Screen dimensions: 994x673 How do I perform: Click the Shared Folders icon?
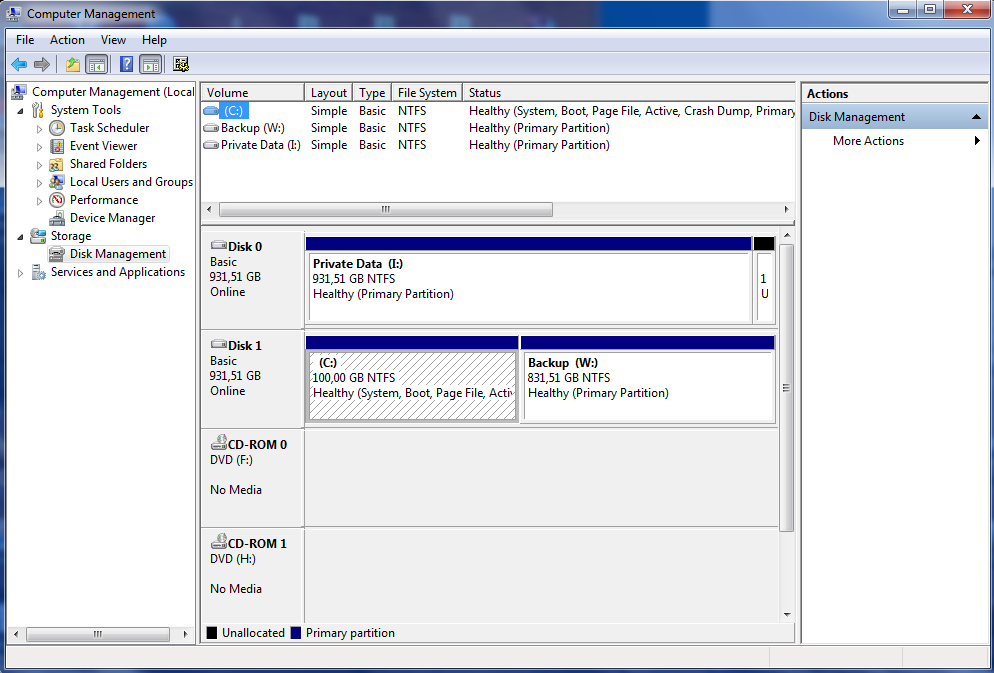click(x=57, y=164)
